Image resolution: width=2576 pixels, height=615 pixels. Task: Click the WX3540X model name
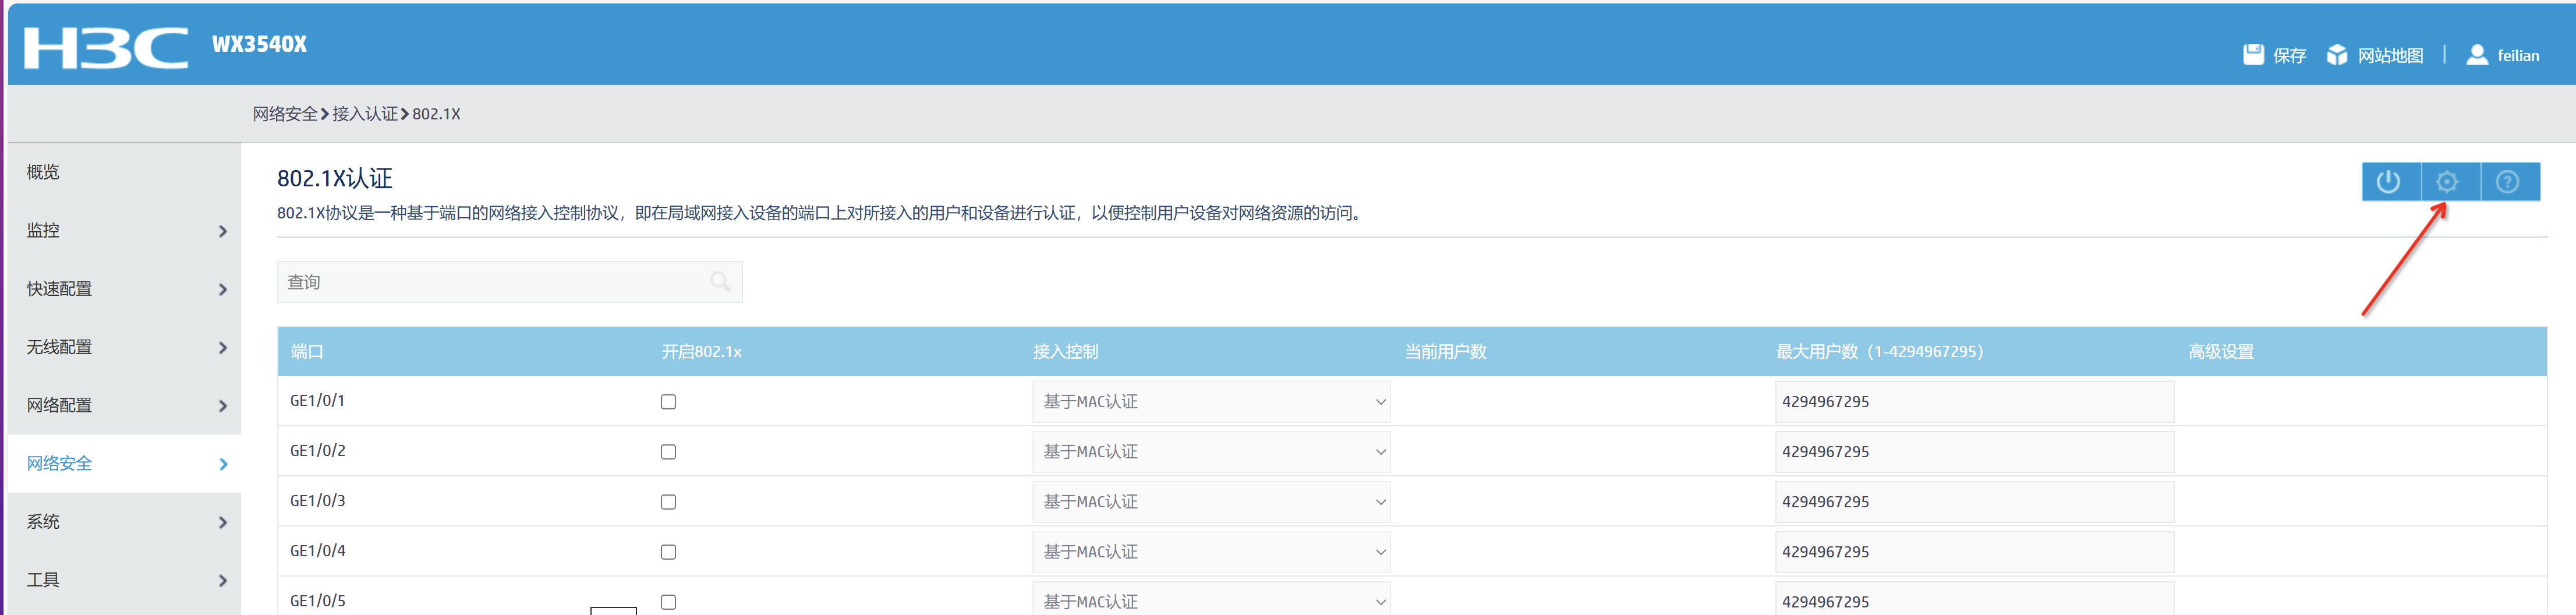pyautogui.click(x=259, y=44)
